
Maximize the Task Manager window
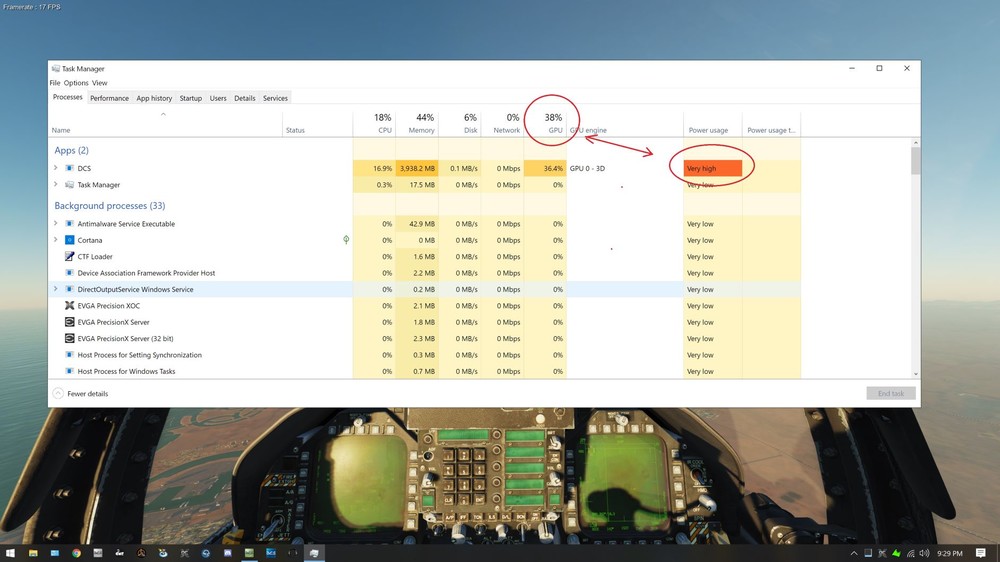click(x=879, y=68)
